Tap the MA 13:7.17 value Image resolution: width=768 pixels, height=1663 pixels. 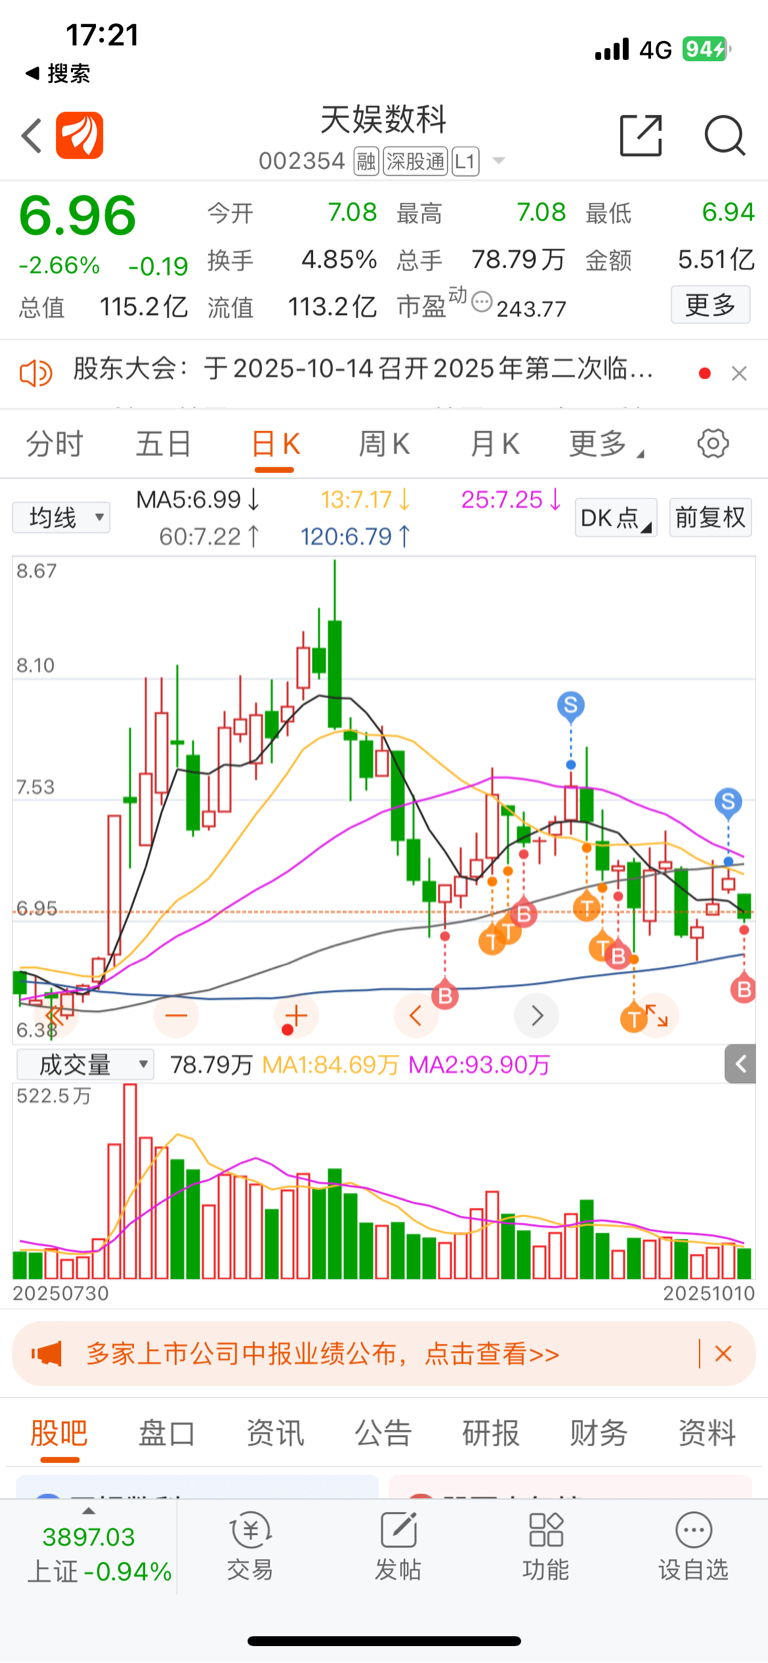coord(365,499)
